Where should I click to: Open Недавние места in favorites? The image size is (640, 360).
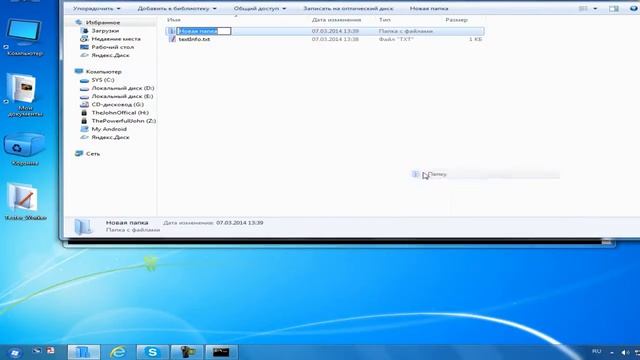tap(116, 39)
